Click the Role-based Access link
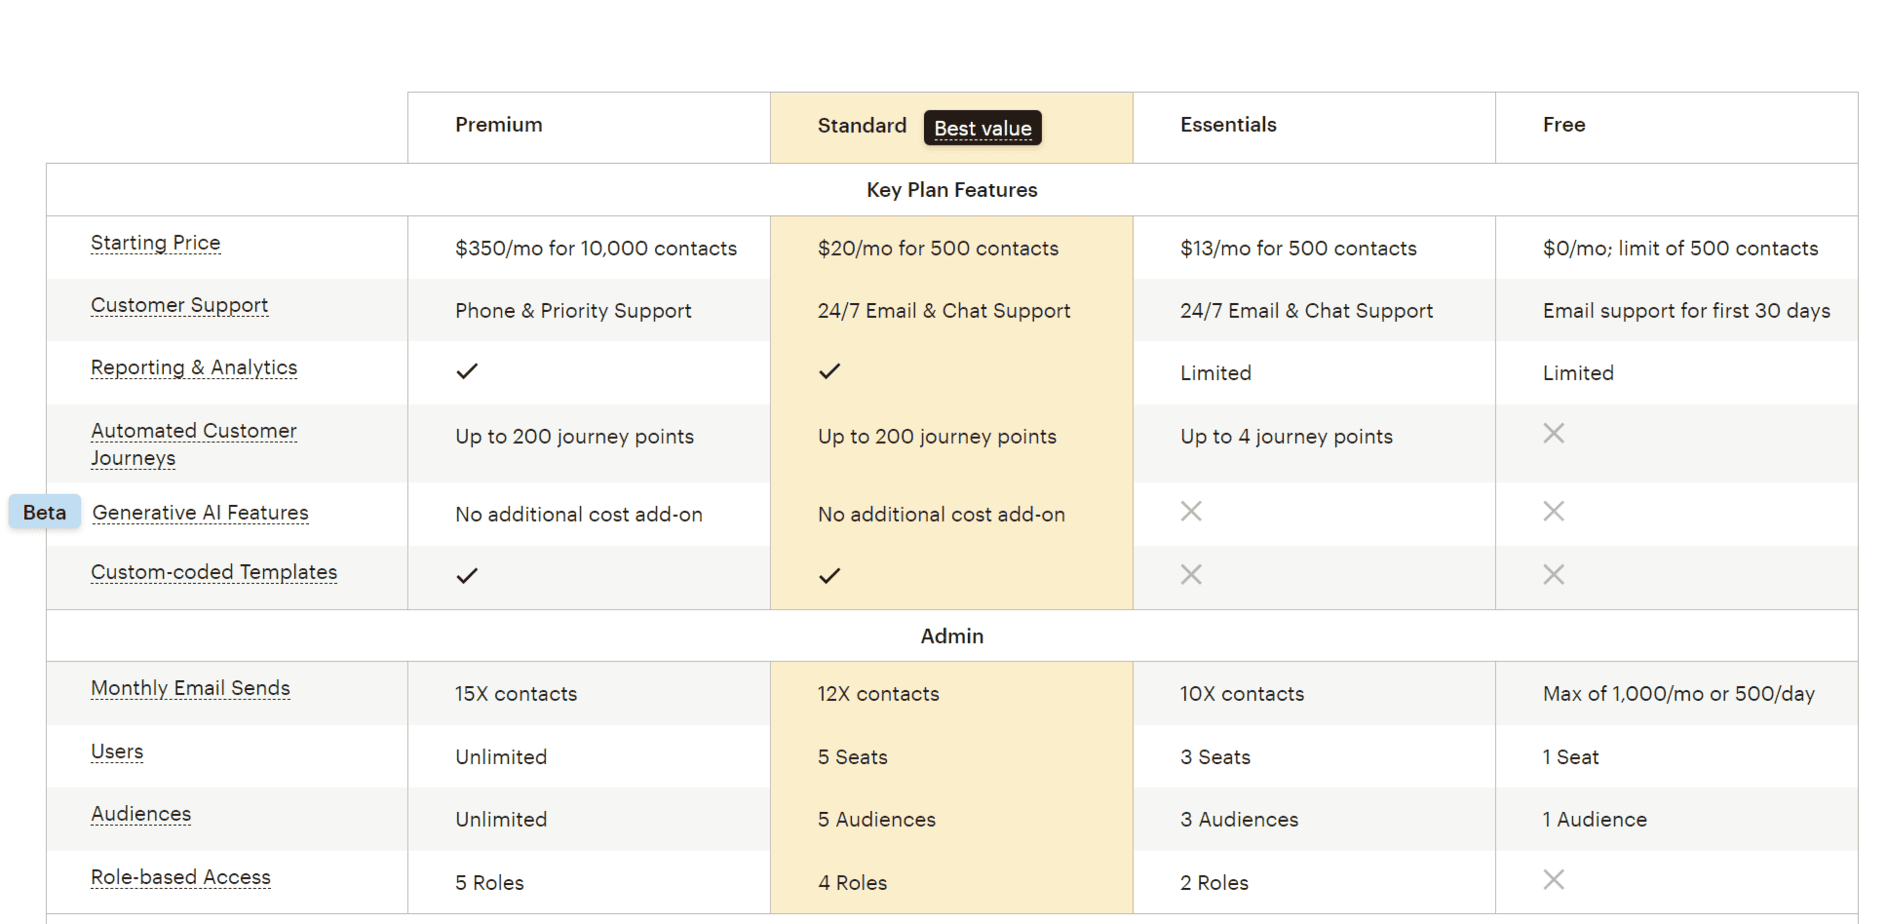The image size is (1887, 924). 180,877
